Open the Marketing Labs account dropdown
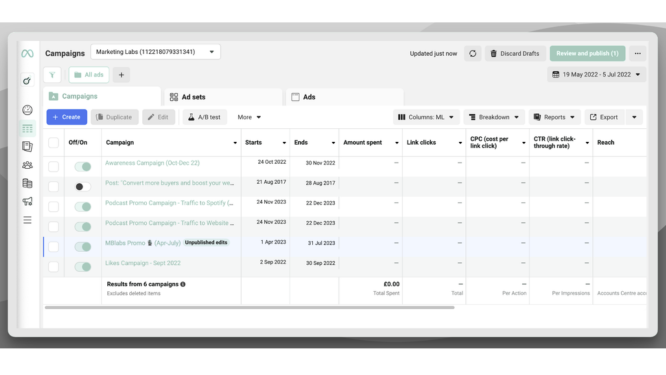Viewport: 666px width, 375px height. [155, 52]
